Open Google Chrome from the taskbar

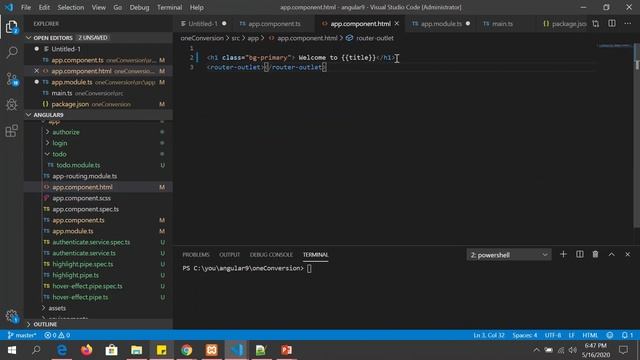[x=187, y=350]
